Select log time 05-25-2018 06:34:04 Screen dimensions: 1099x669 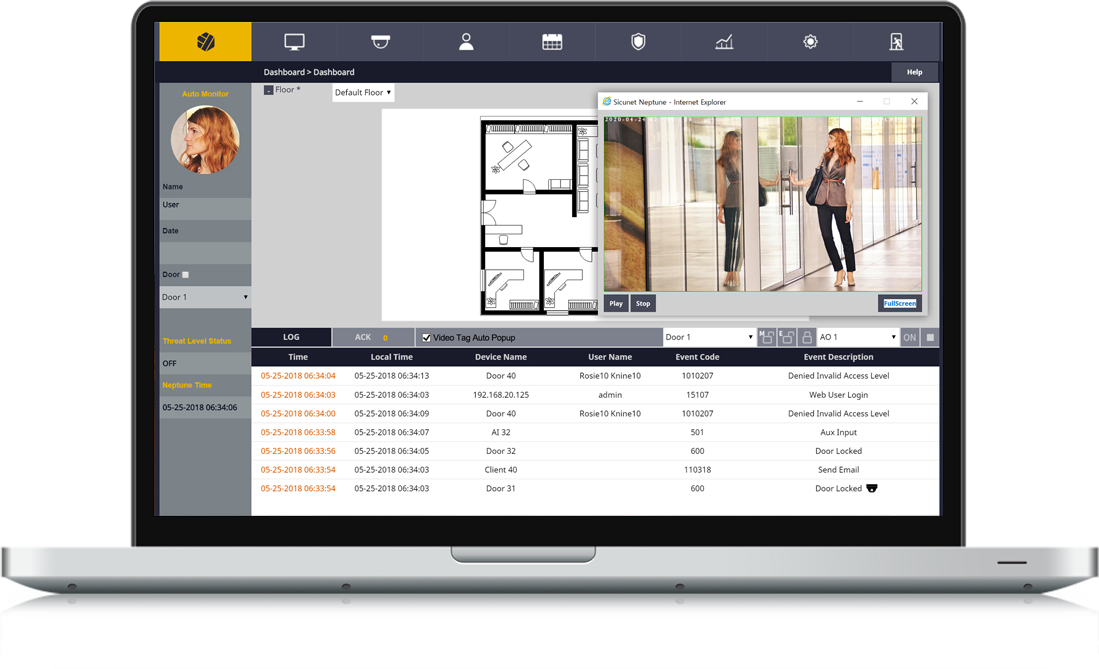[298, 376]
